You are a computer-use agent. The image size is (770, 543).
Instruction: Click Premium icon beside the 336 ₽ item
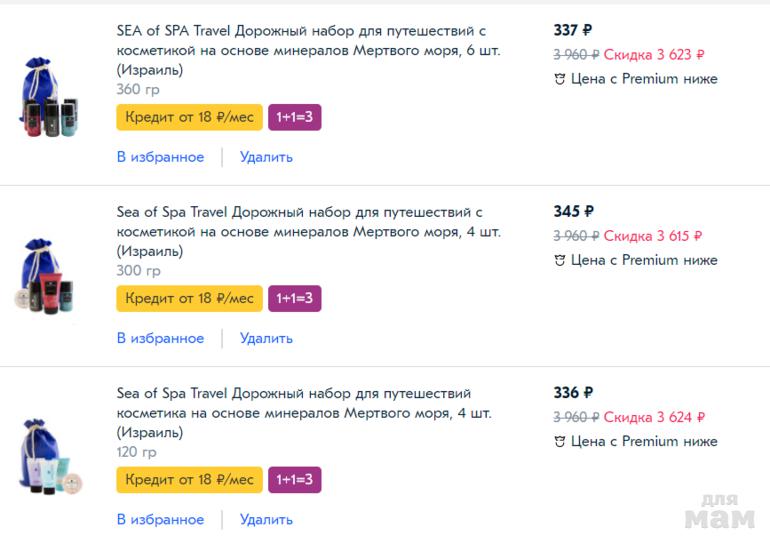[x=560, y=441]
